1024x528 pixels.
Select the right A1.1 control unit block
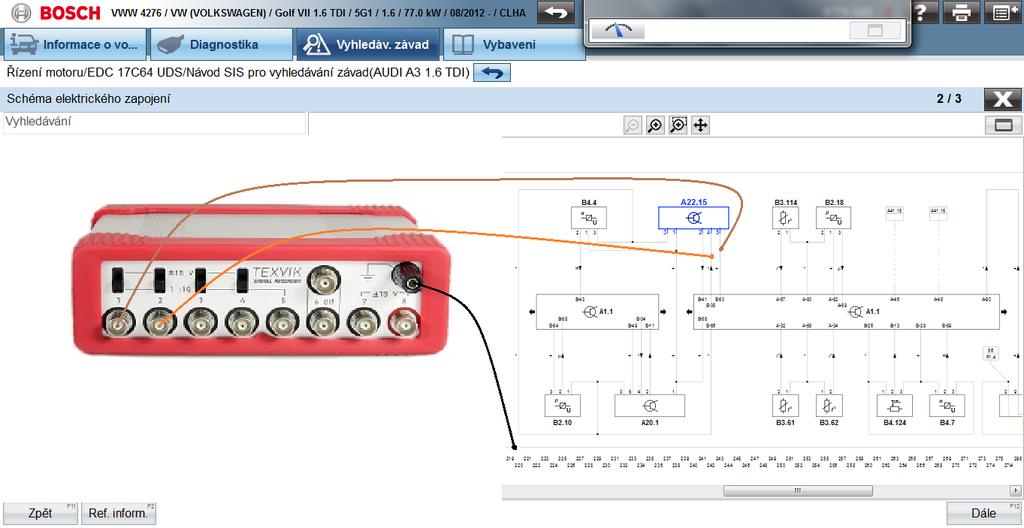point(846,312)
